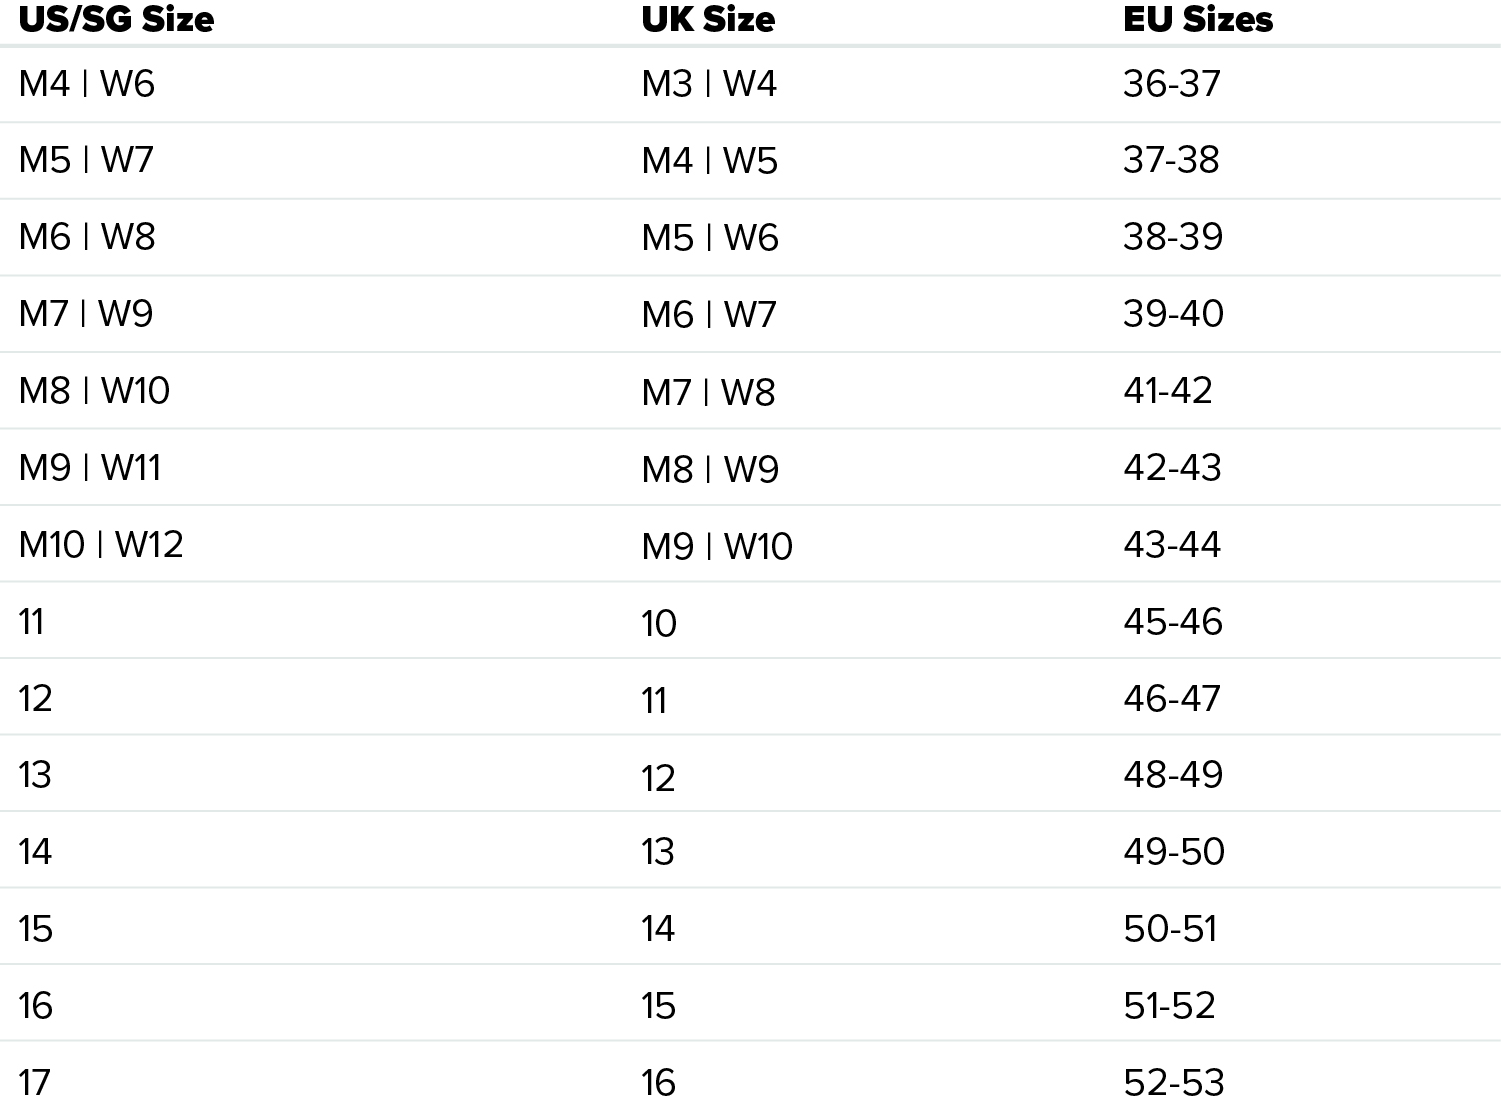Click the US/SG Size column header
Viewport: 1501px width, 1108px height.
[x=116, y=19]
